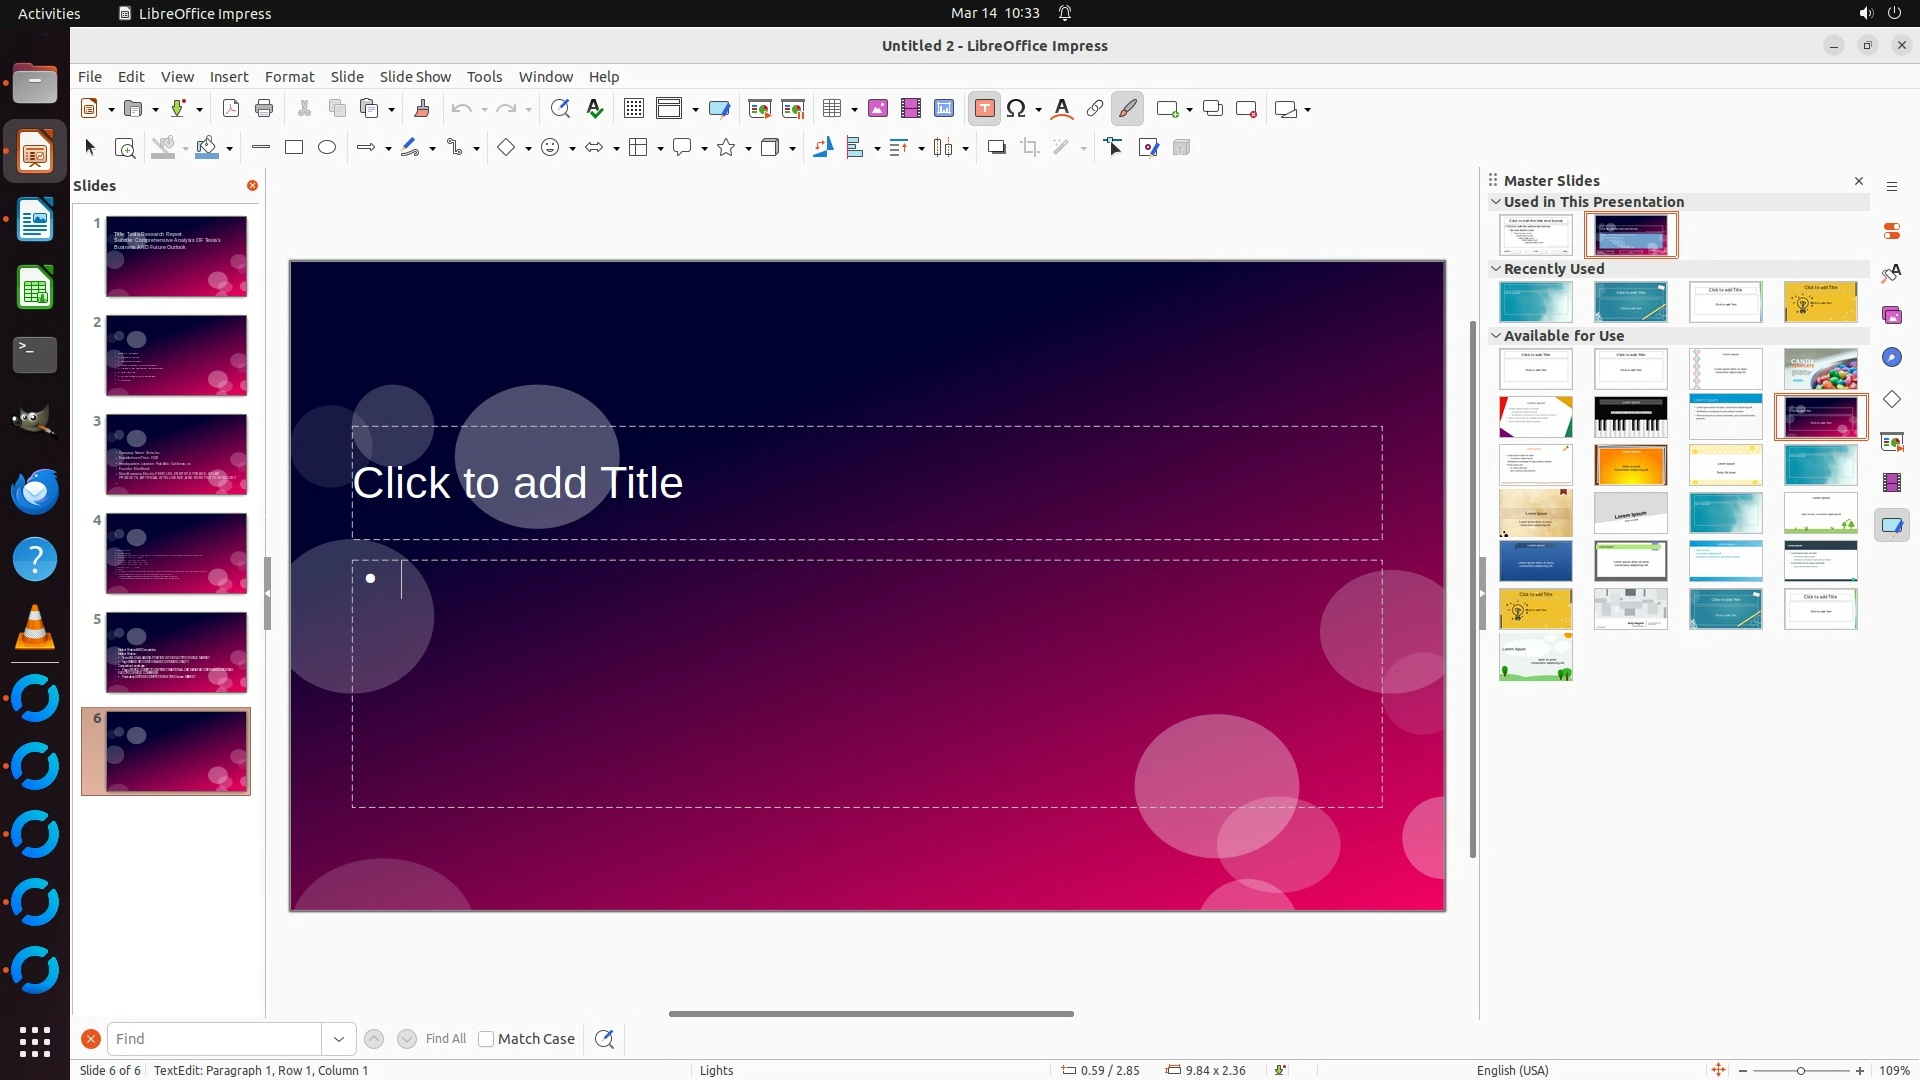This screenshot has width=1920, height=1080.
Task: Click the Find All button
Action: pyautogui.click(x=445, y=1039)
